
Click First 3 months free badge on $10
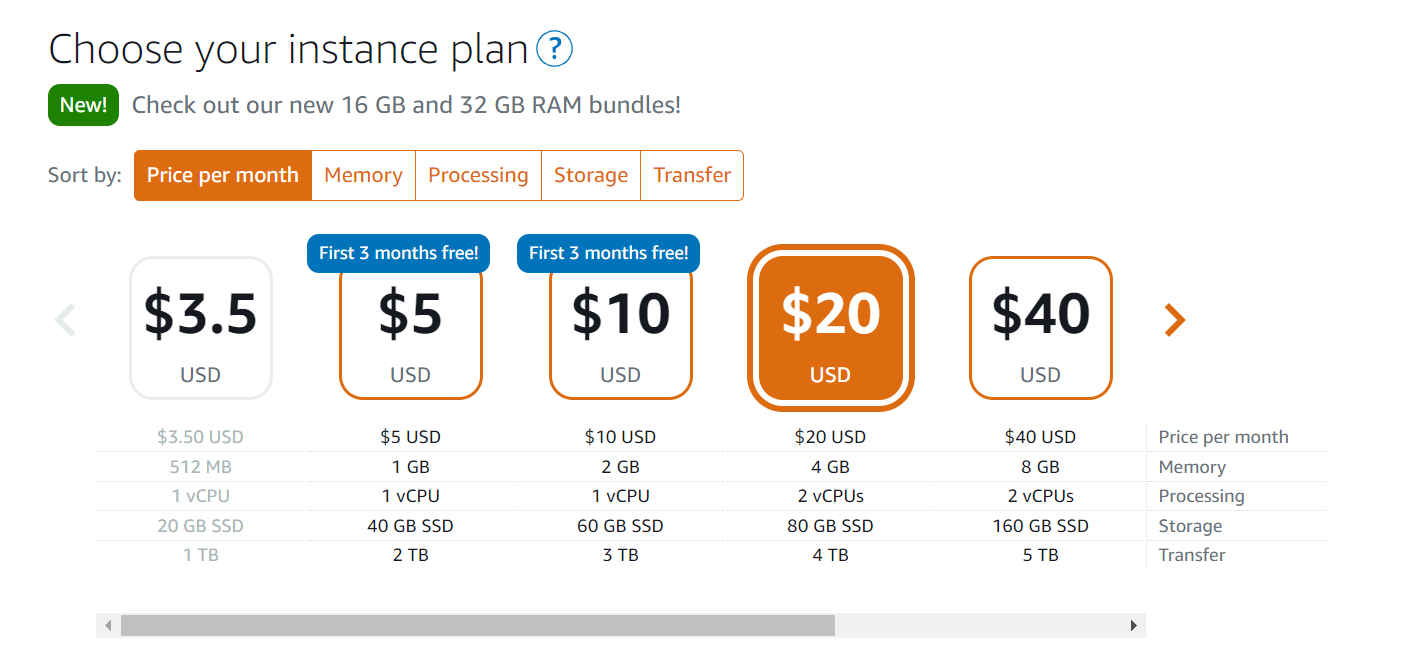608,253
